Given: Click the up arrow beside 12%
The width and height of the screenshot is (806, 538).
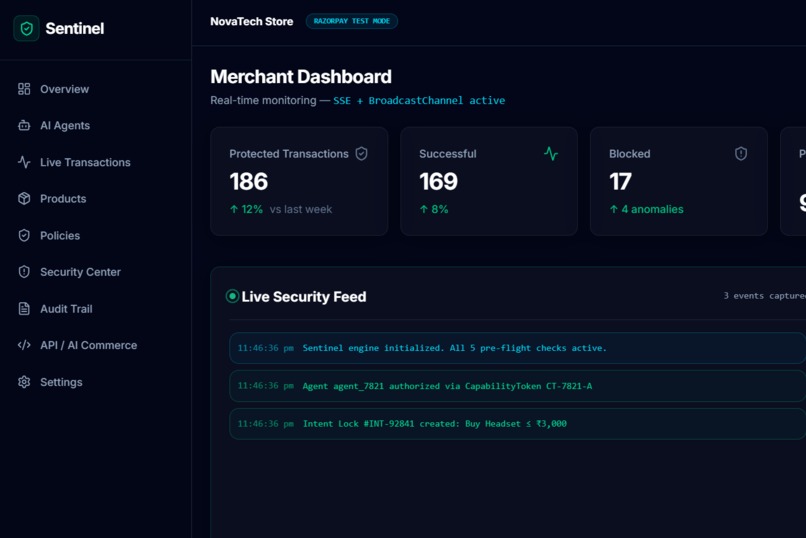Looking at the screenshot, I should (x=234, y=209).
